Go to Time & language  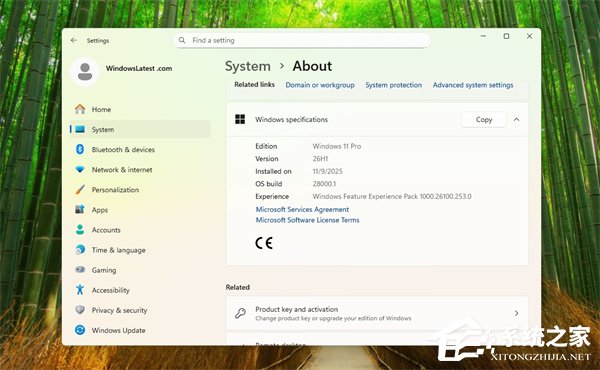140,249
